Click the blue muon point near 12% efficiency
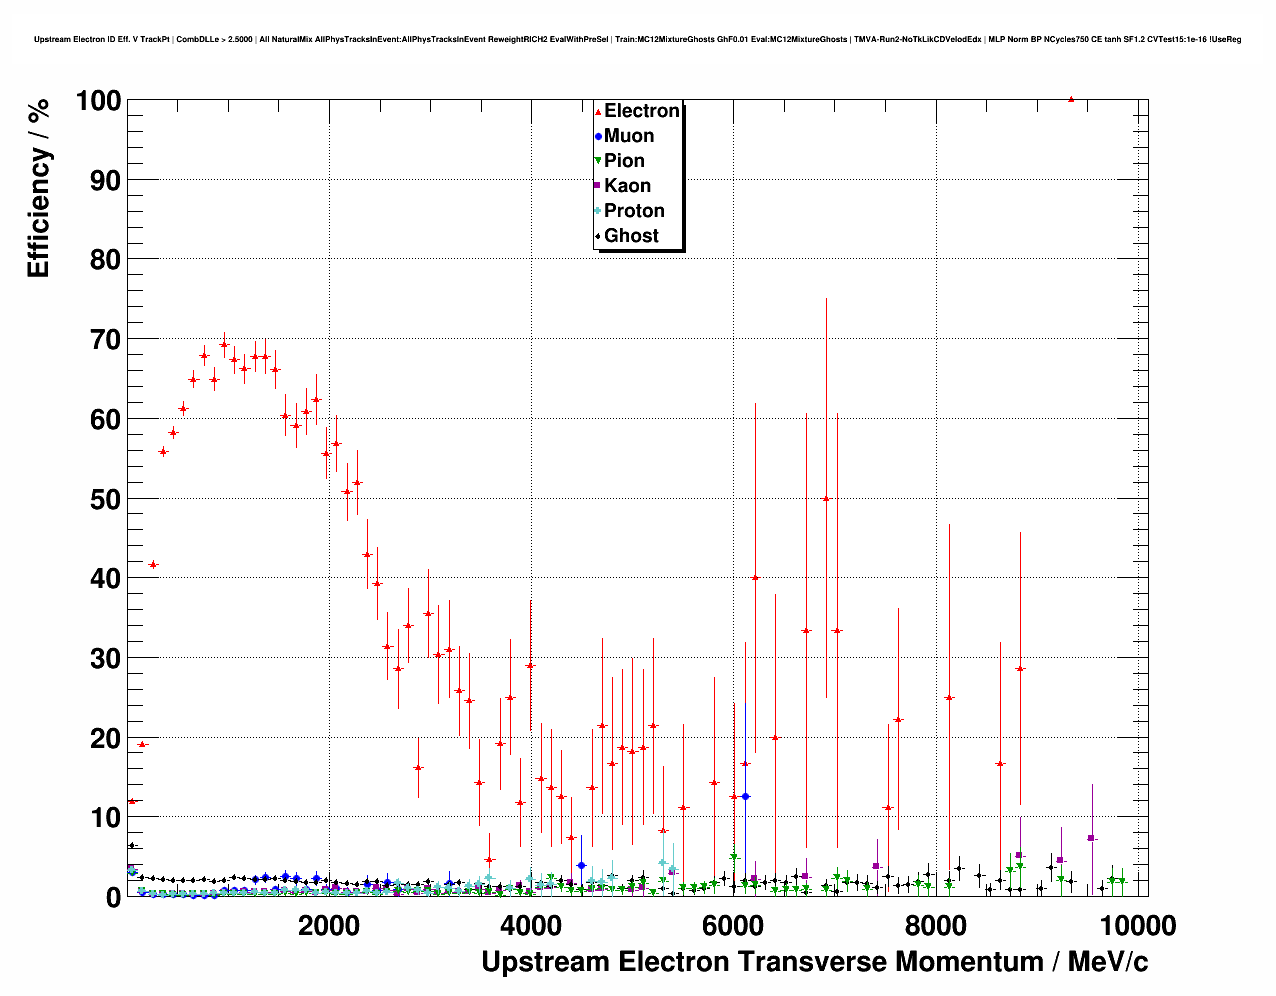Screen dimensions: 1276x996 click(x=745, y=796)
